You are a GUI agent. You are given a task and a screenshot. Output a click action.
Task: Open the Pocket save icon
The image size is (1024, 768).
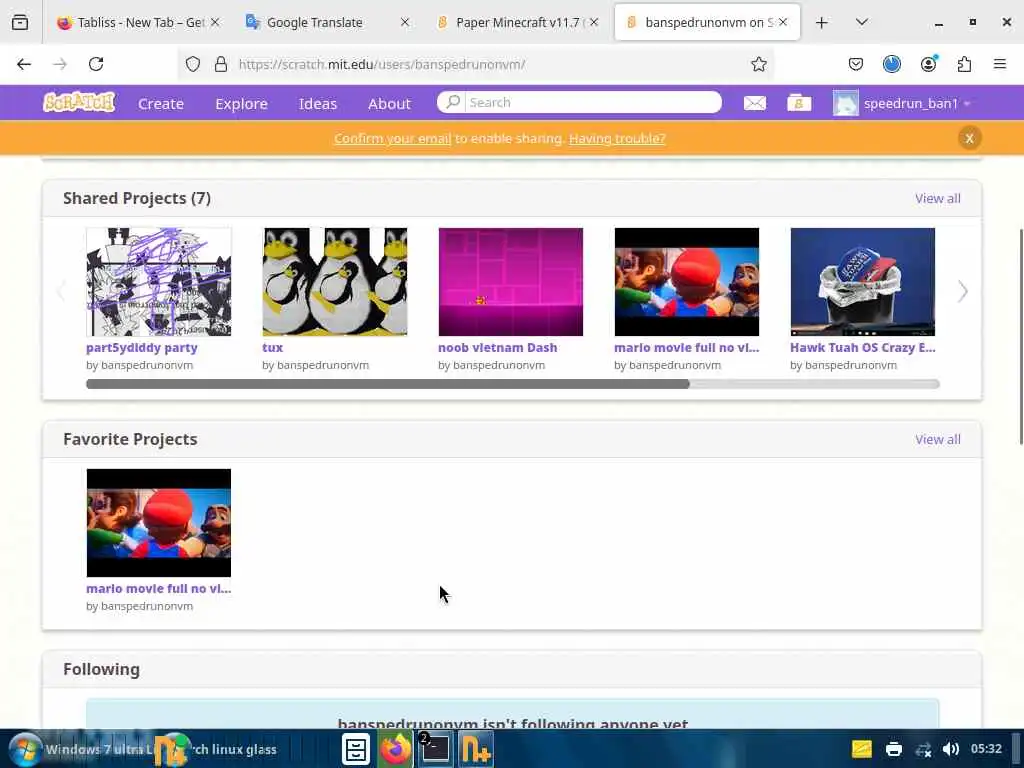pos(856,64)
